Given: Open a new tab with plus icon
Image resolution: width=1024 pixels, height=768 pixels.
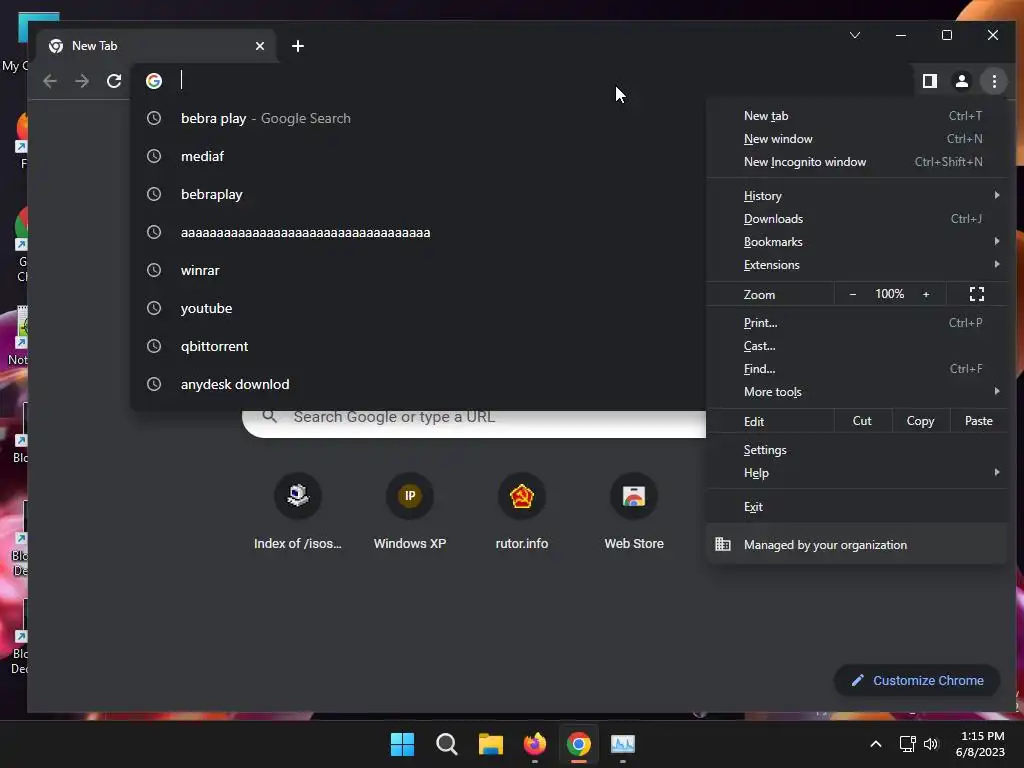Looking at the screenshot, I should 298,46.
